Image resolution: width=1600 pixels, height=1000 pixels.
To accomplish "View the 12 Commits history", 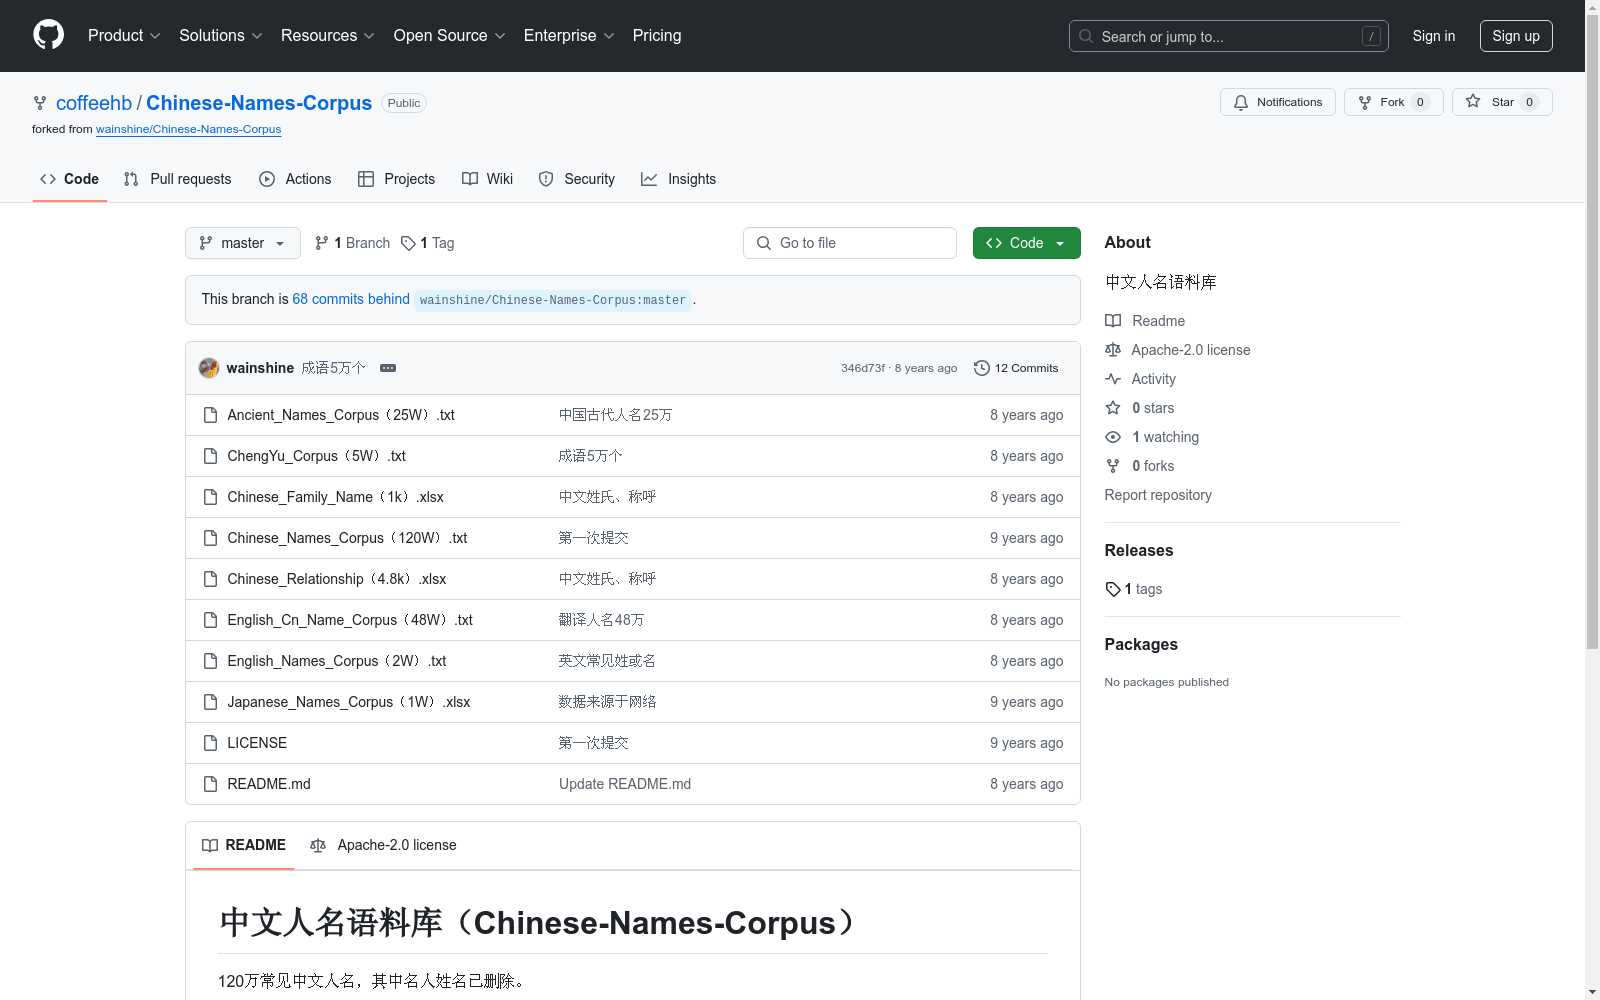I will (1016, 368).
